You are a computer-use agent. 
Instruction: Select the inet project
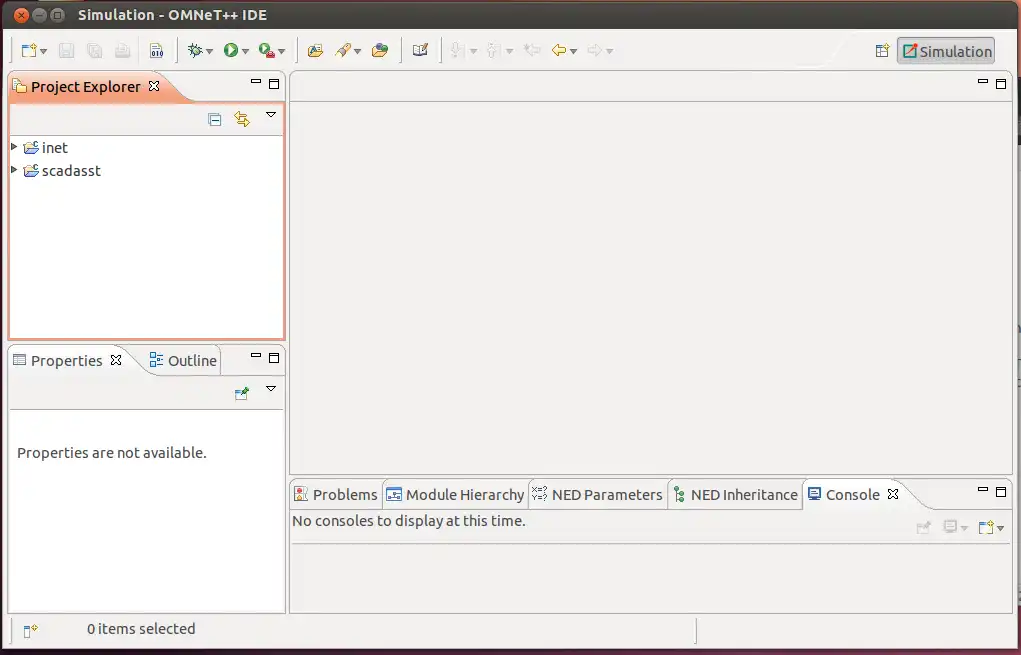point(46,148)
